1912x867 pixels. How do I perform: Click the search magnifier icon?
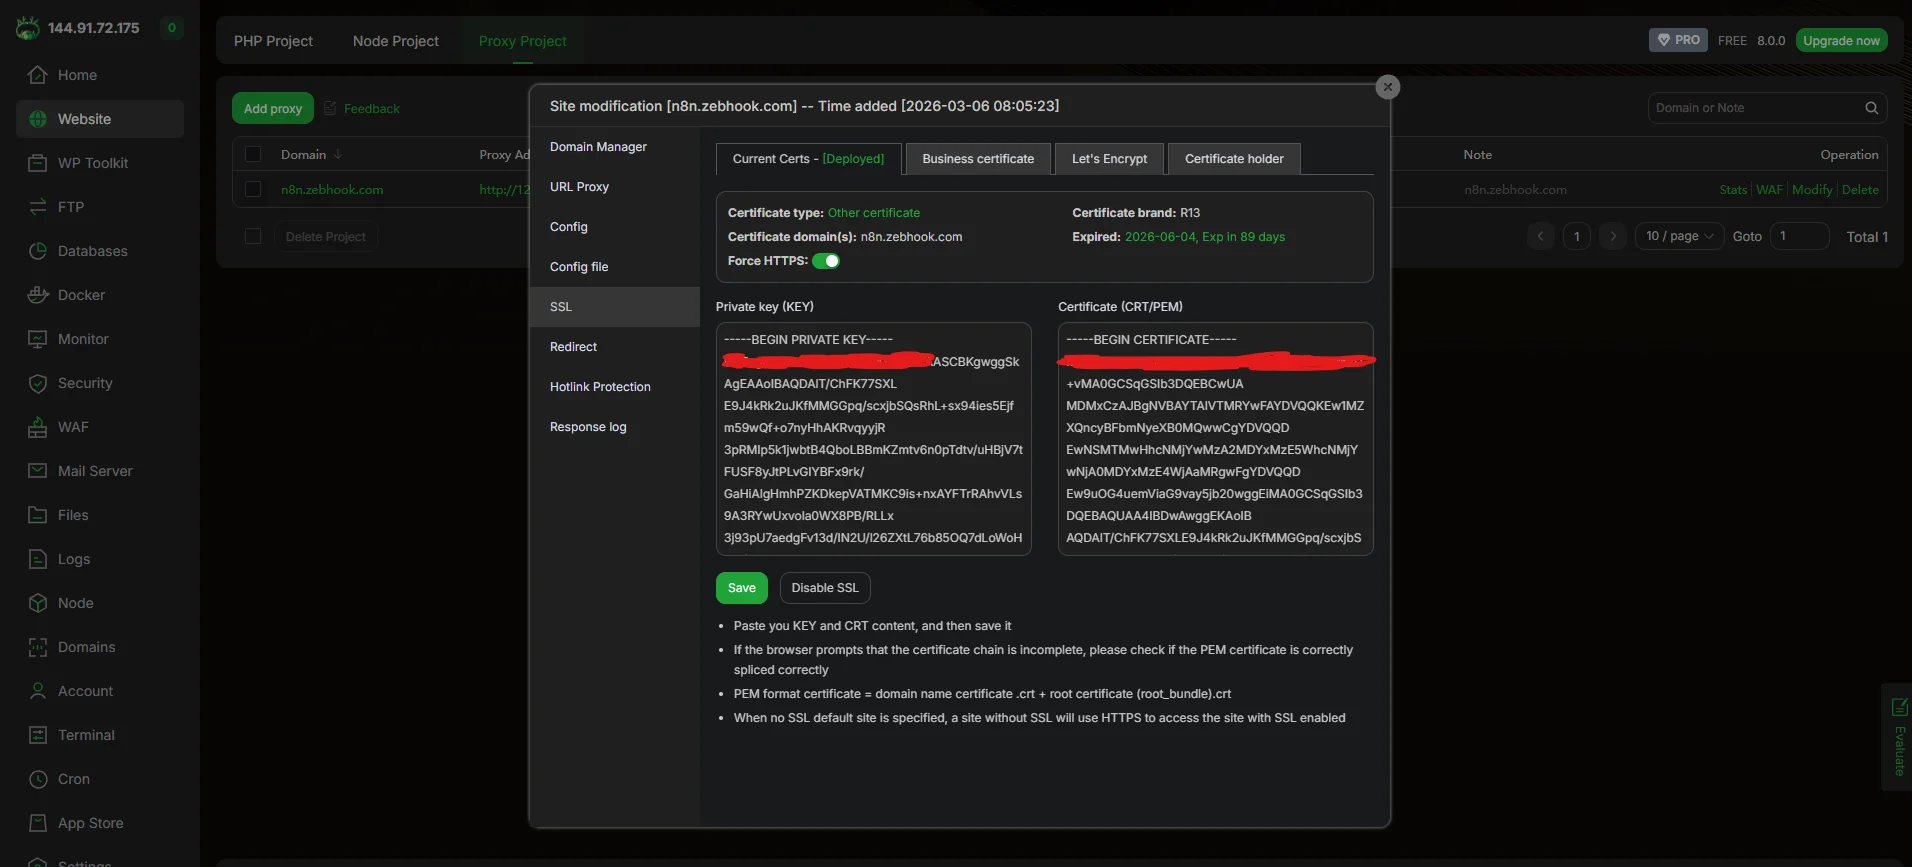pos(1871,108)
